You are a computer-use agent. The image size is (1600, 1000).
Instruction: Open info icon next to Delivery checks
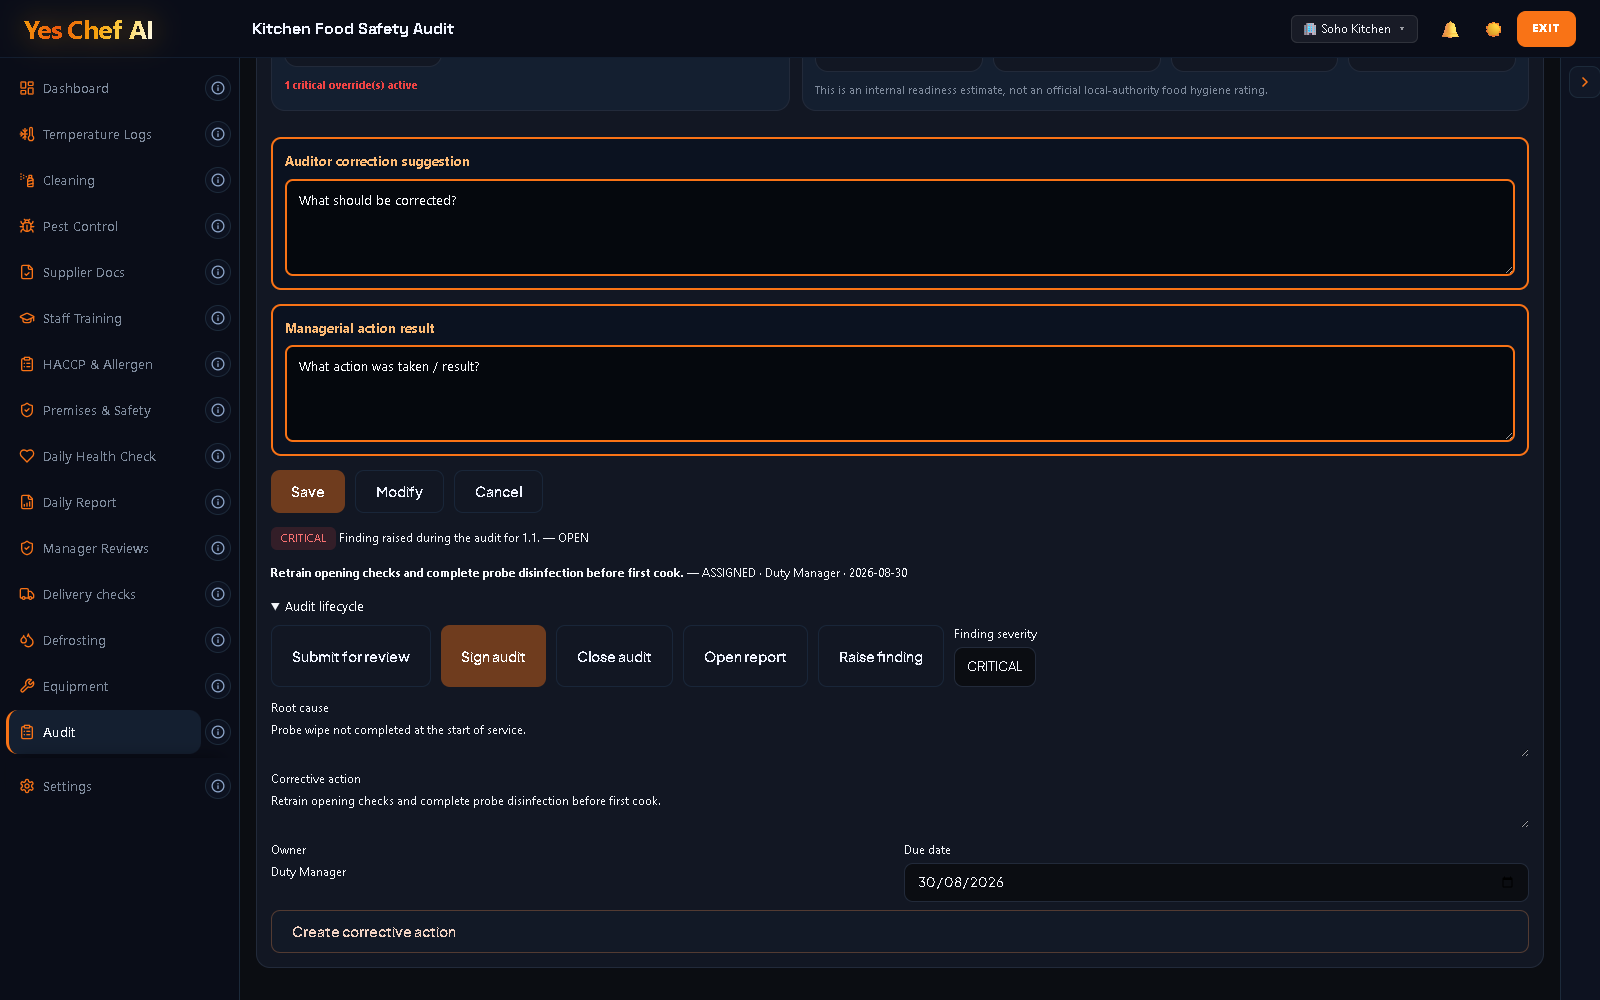(218, 594)
